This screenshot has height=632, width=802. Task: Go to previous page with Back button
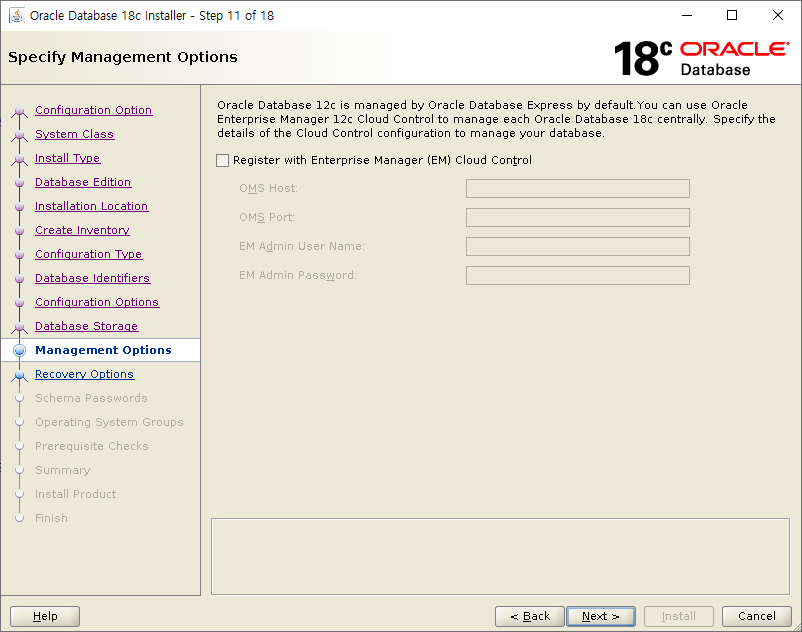(x=530, y=616)
